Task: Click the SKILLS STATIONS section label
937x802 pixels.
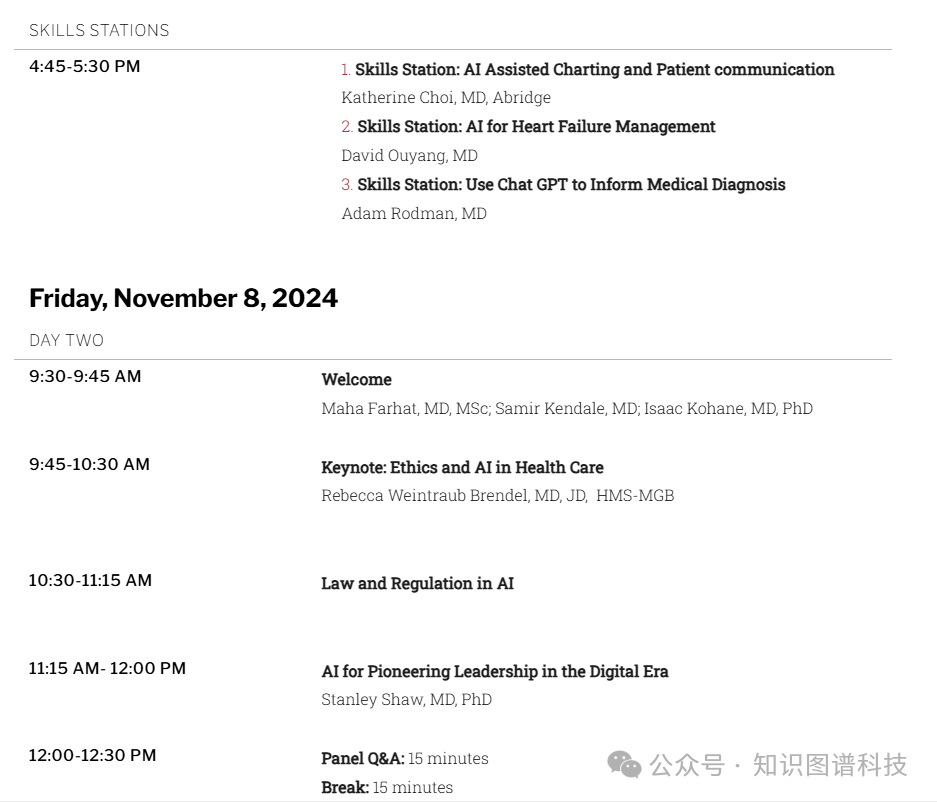Action: pos(99,30)
